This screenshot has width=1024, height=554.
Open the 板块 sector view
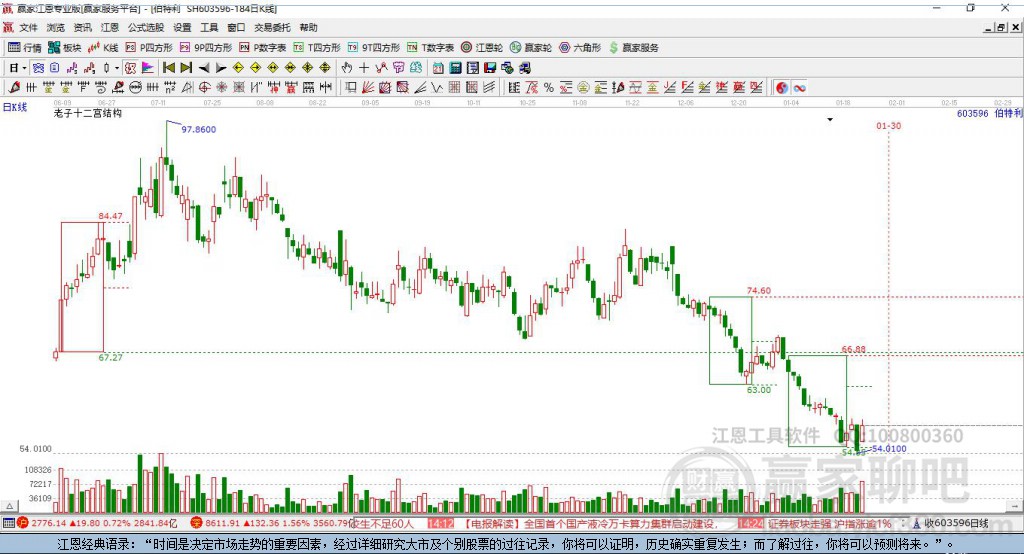pyautogui.click(x=65, y=48)
